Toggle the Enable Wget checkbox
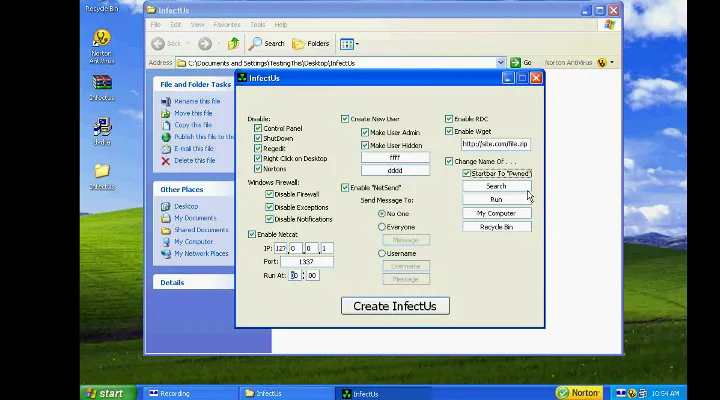 click(x=449, y=131)
